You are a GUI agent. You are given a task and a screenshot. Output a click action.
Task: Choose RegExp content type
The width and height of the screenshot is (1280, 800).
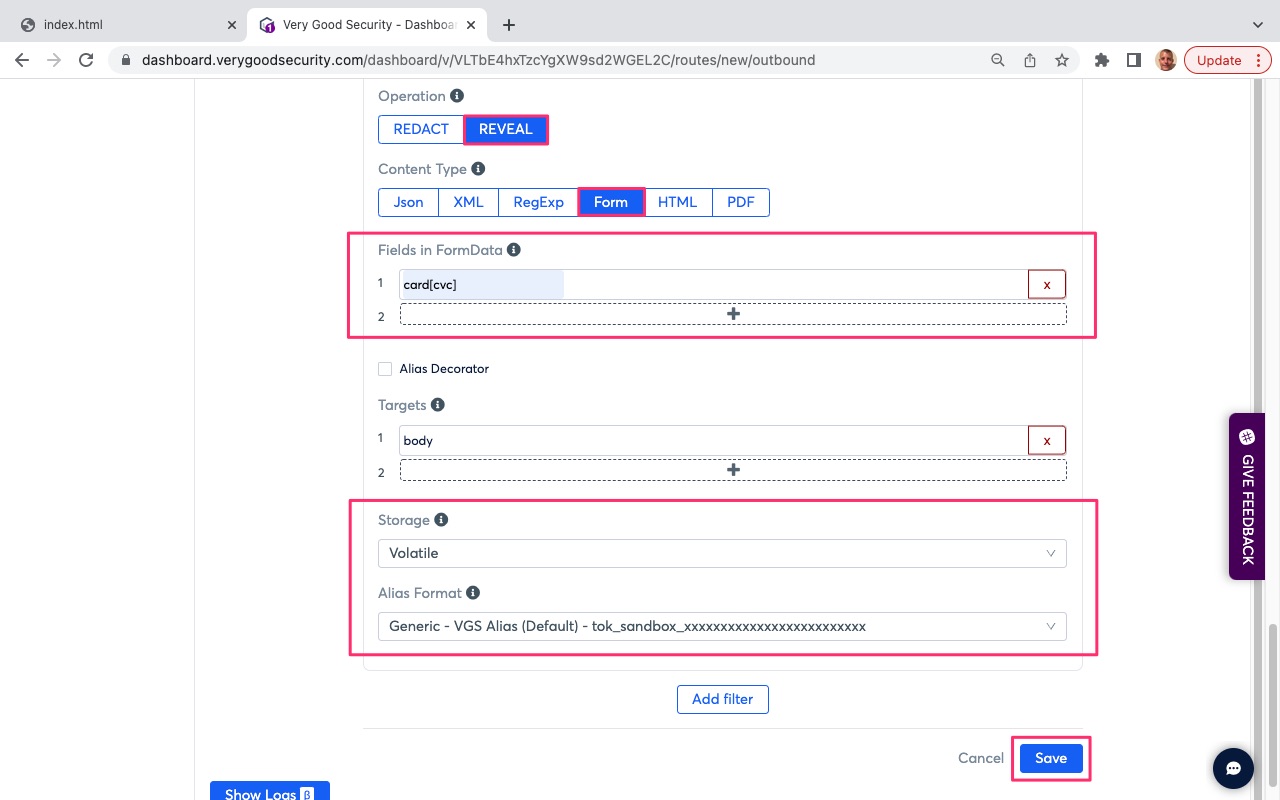(539, 202)
